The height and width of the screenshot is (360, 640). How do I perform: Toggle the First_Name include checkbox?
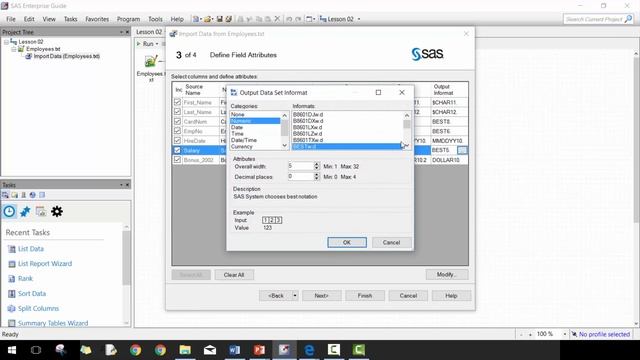tap(177, 102)
